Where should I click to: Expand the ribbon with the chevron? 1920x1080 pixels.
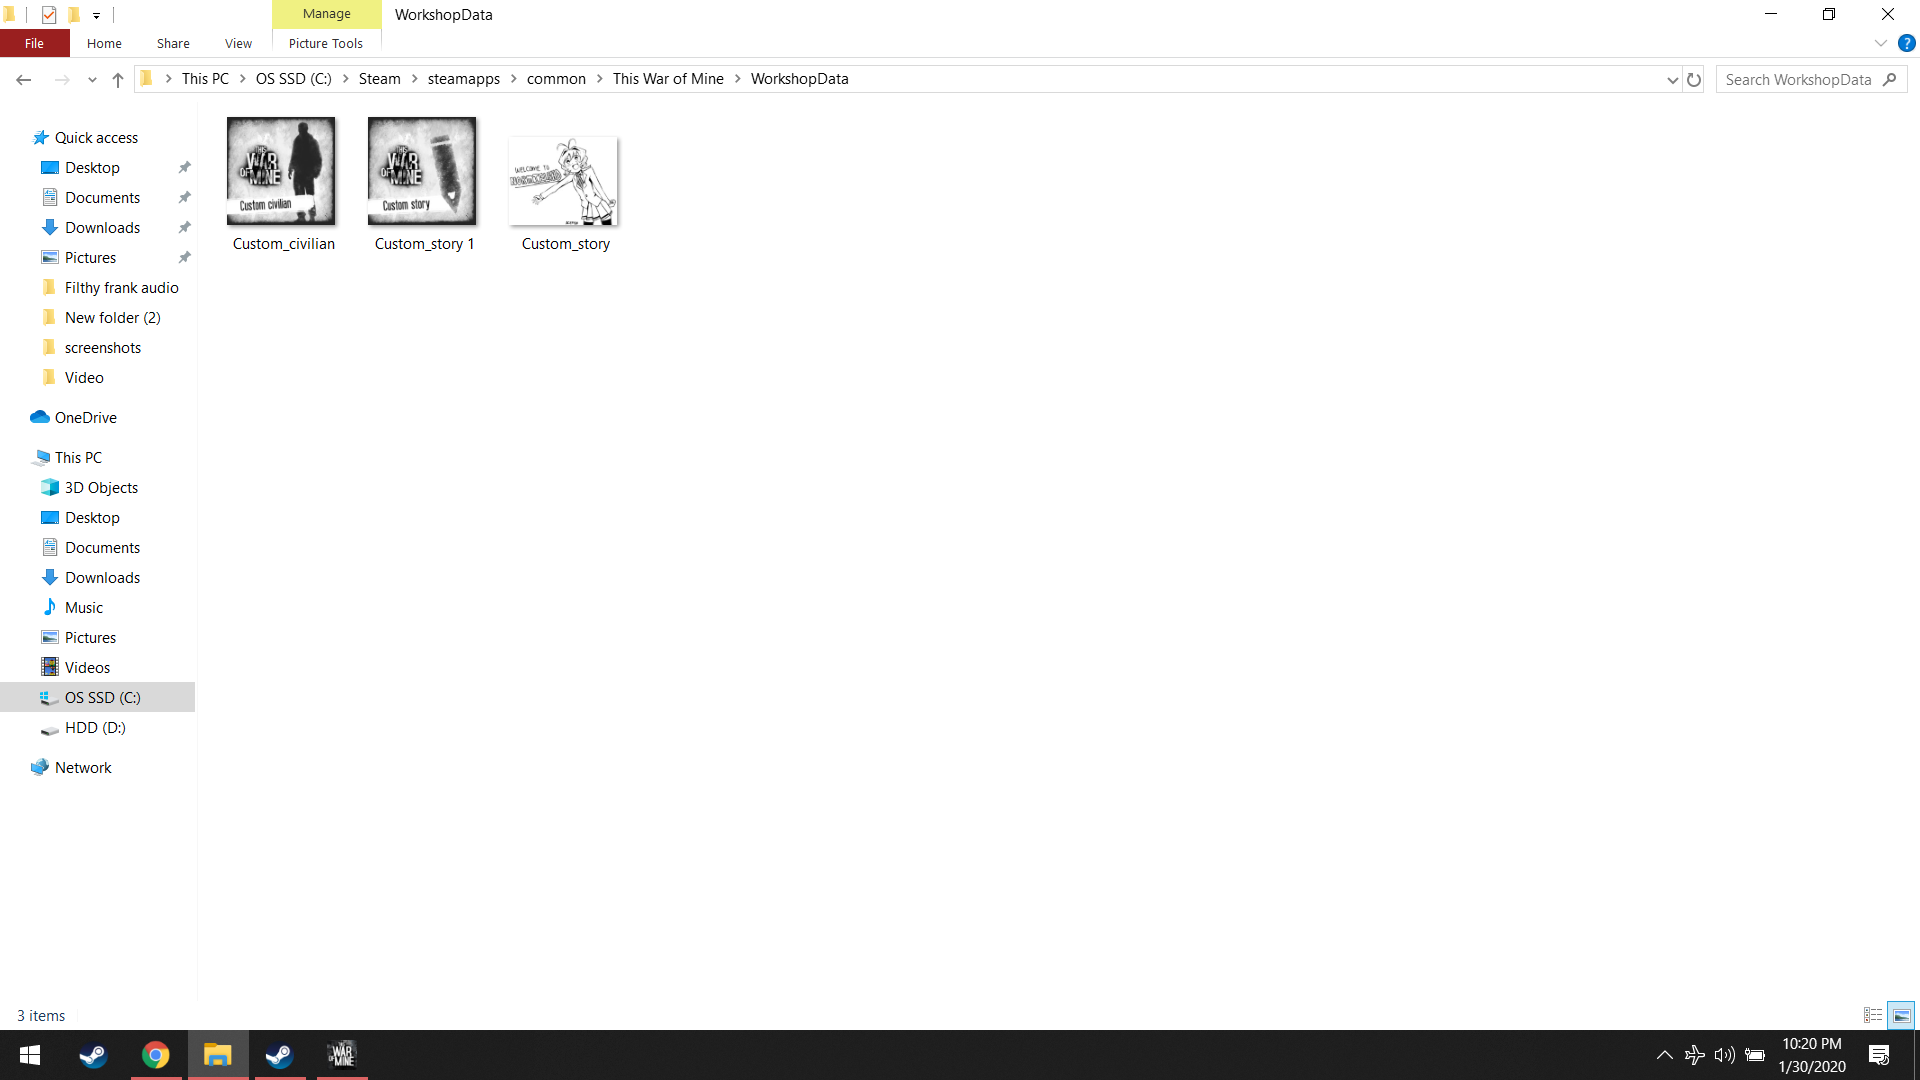[x=1881, y=43]
